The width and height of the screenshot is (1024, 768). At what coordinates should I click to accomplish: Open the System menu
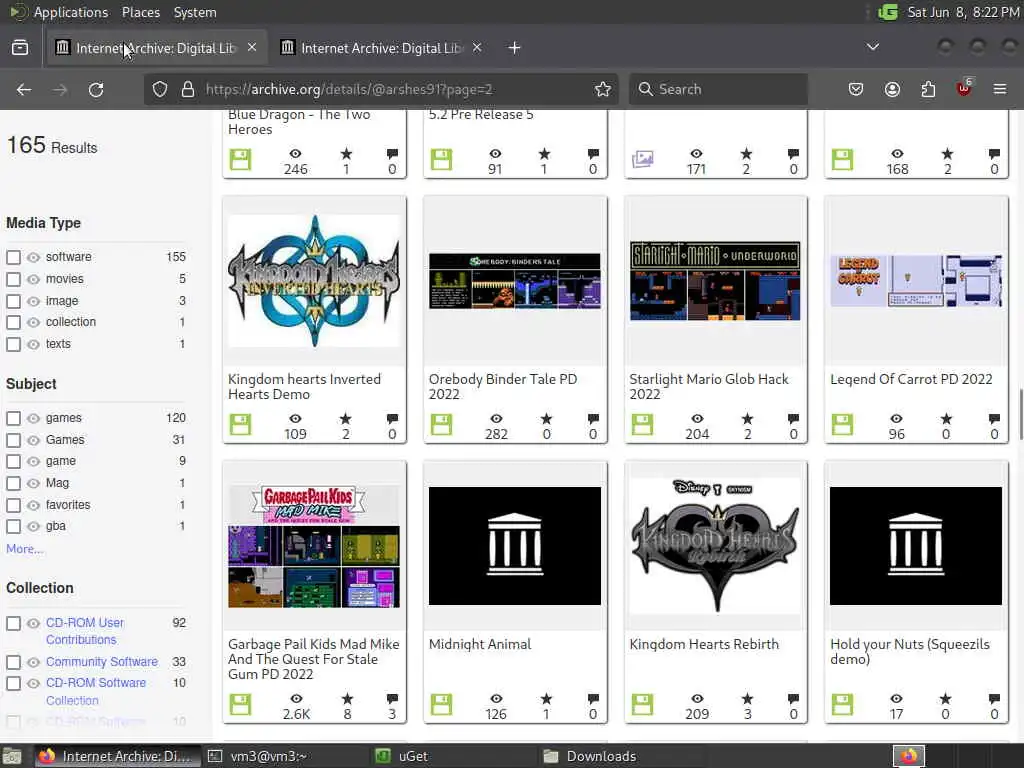coord(195,12)
